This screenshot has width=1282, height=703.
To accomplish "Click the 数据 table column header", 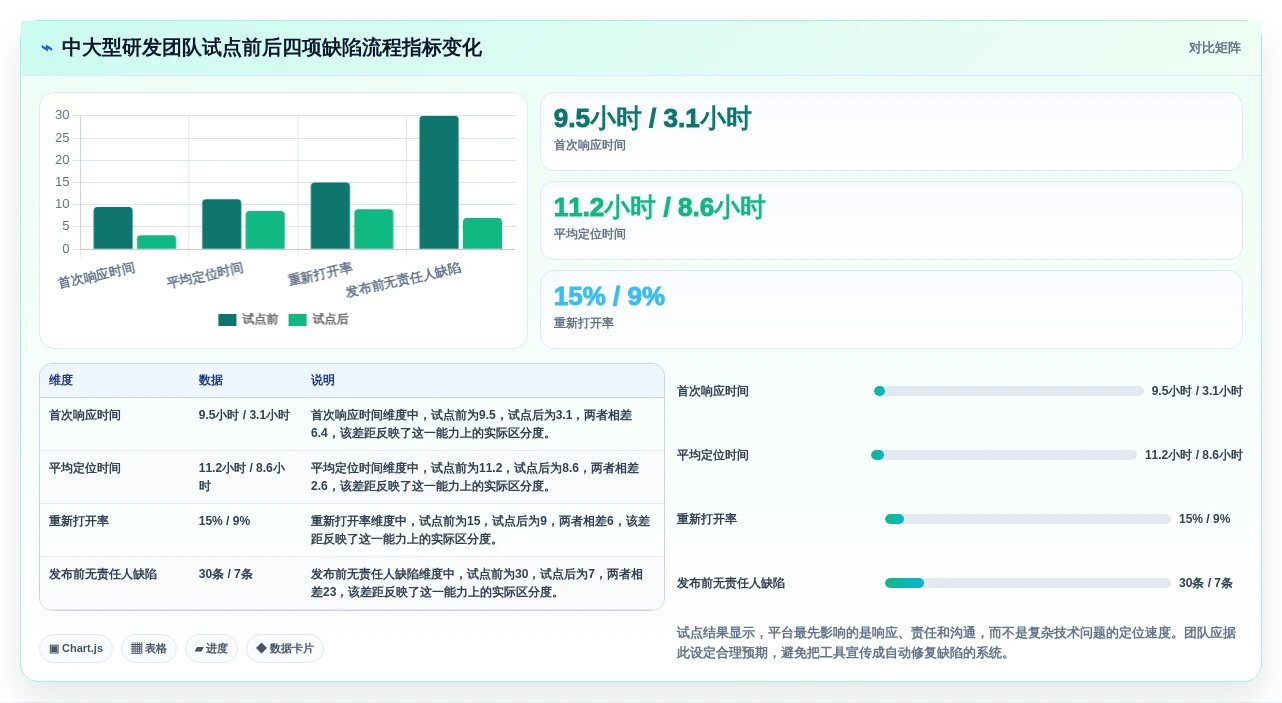I will coord(211,381).
